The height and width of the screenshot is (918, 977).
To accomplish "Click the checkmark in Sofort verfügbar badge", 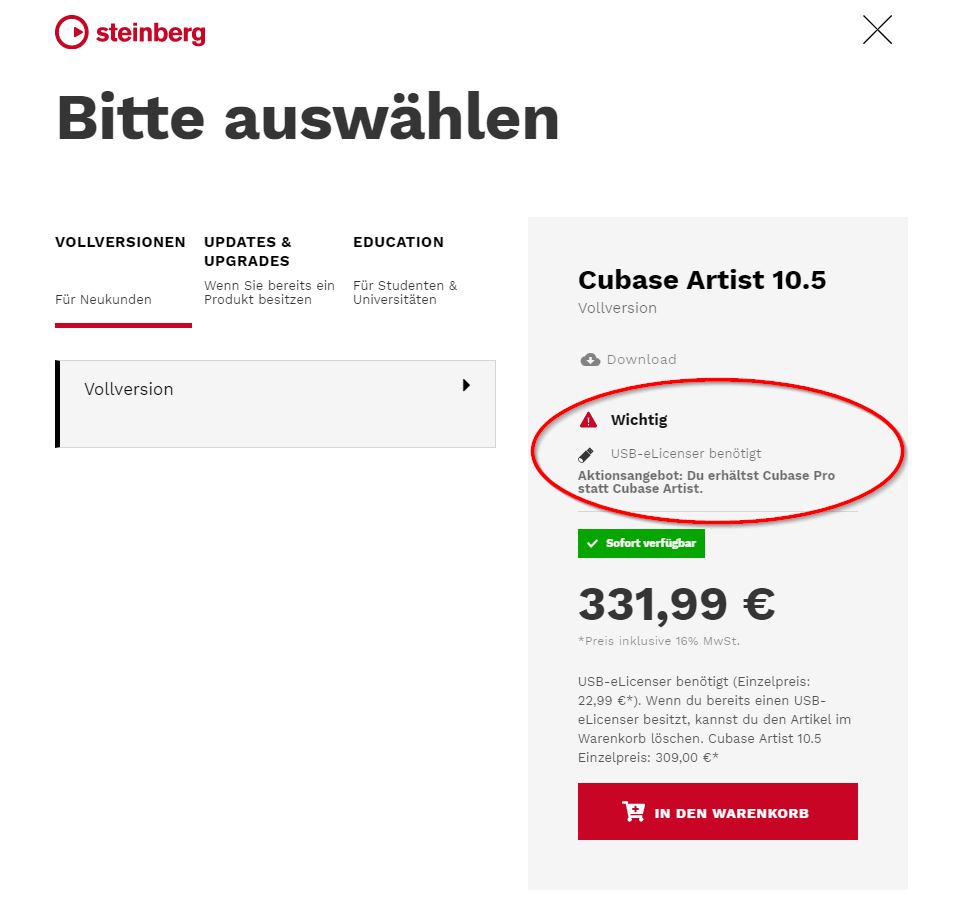I will pyautogui.click(x=592, y=543).
